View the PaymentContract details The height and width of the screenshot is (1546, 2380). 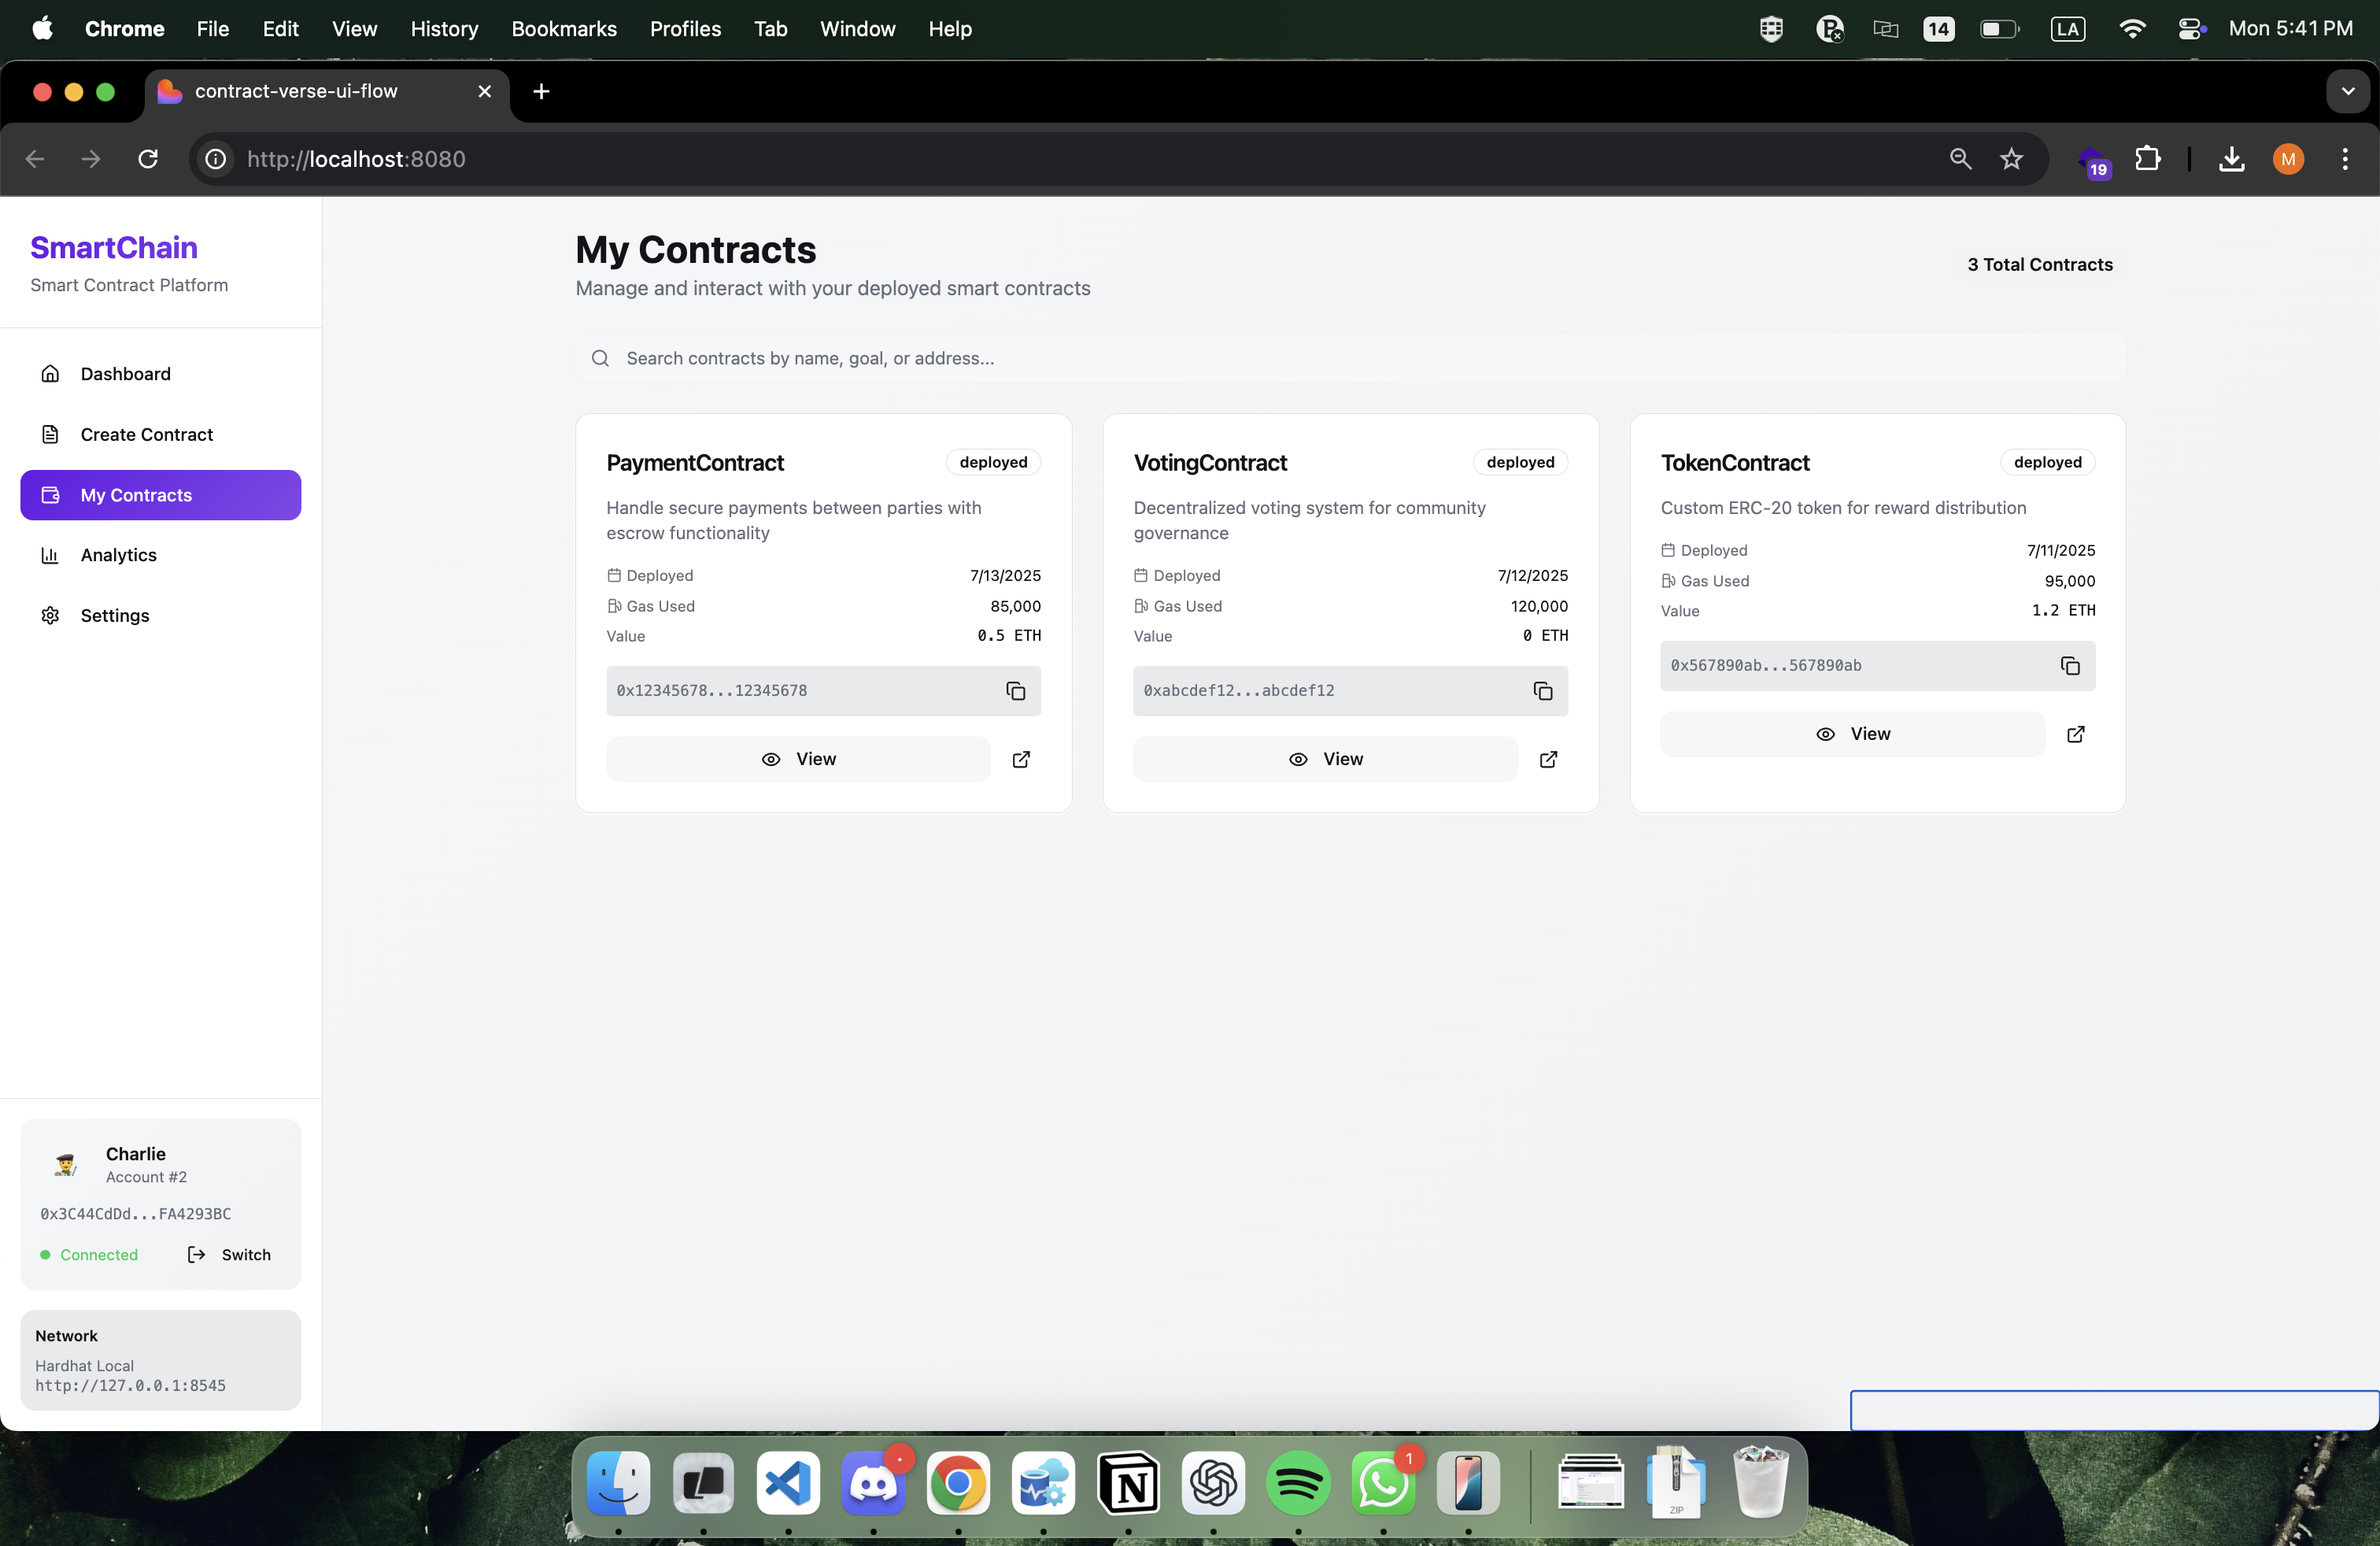[x=798, y=759]
